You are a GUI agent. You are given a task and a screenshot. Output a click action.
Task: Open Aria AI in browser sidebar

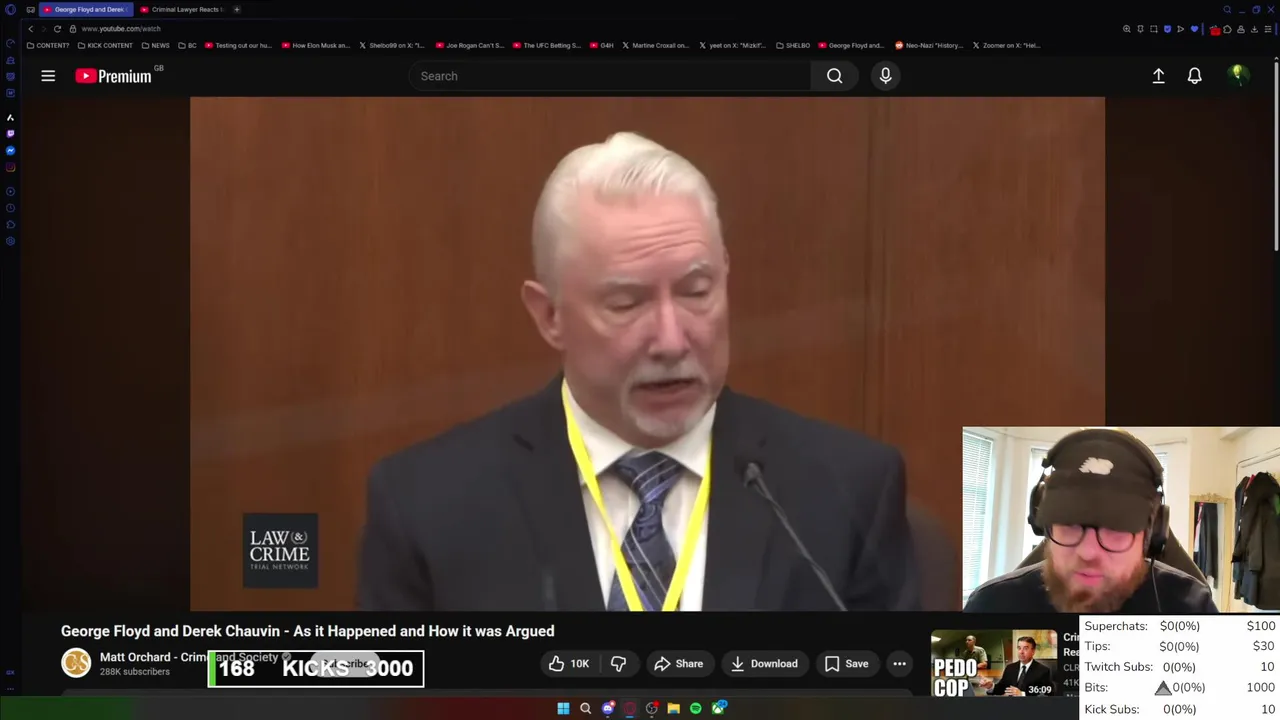coord(10,117)
